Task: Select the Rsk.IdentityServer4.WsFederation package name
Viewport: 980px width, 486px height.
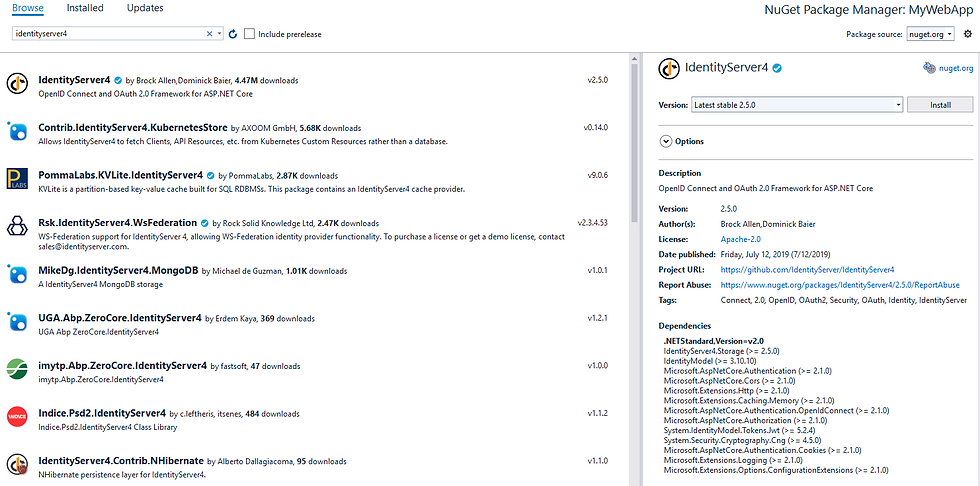Action: coord(118,222)
